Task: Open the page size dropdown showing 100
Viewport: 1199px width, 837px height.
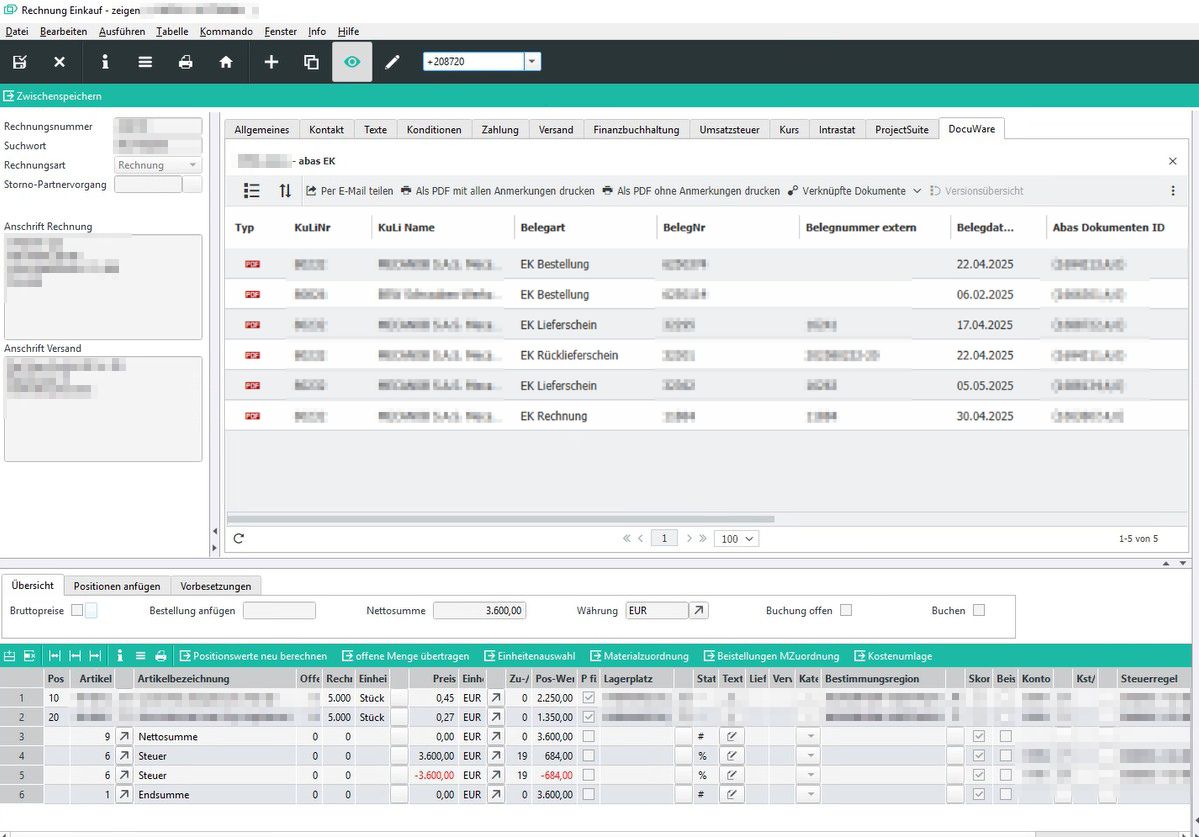Action: pyautogui.click(x=736, y=539)
